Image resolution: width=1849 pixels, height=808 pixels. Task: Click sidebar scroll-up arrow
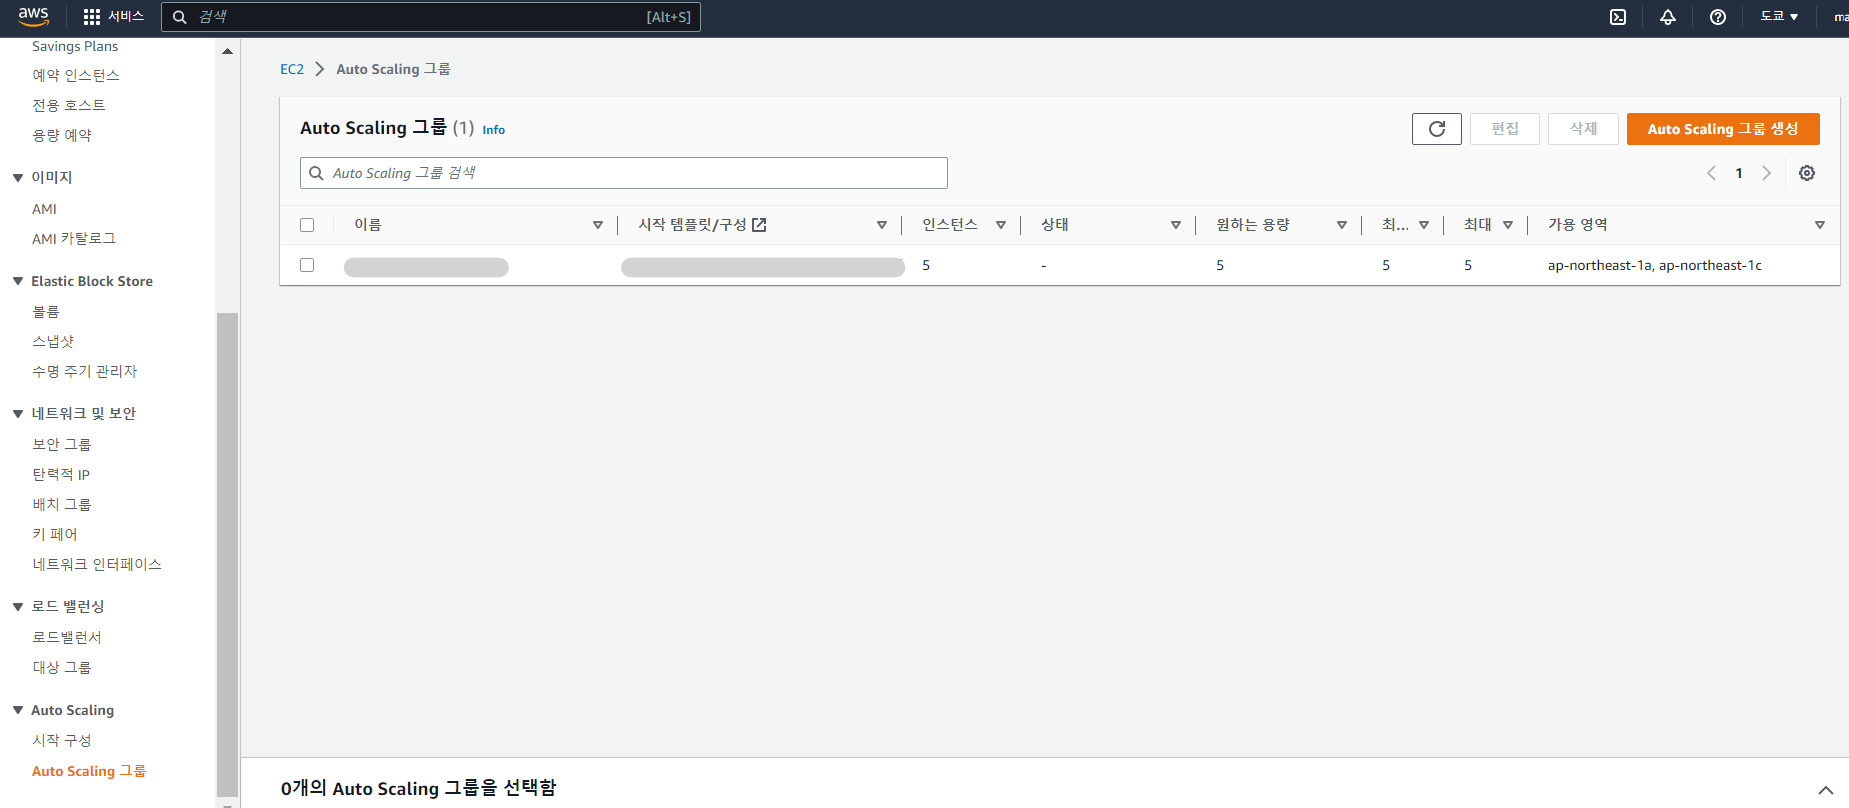[x=228, y=50]
